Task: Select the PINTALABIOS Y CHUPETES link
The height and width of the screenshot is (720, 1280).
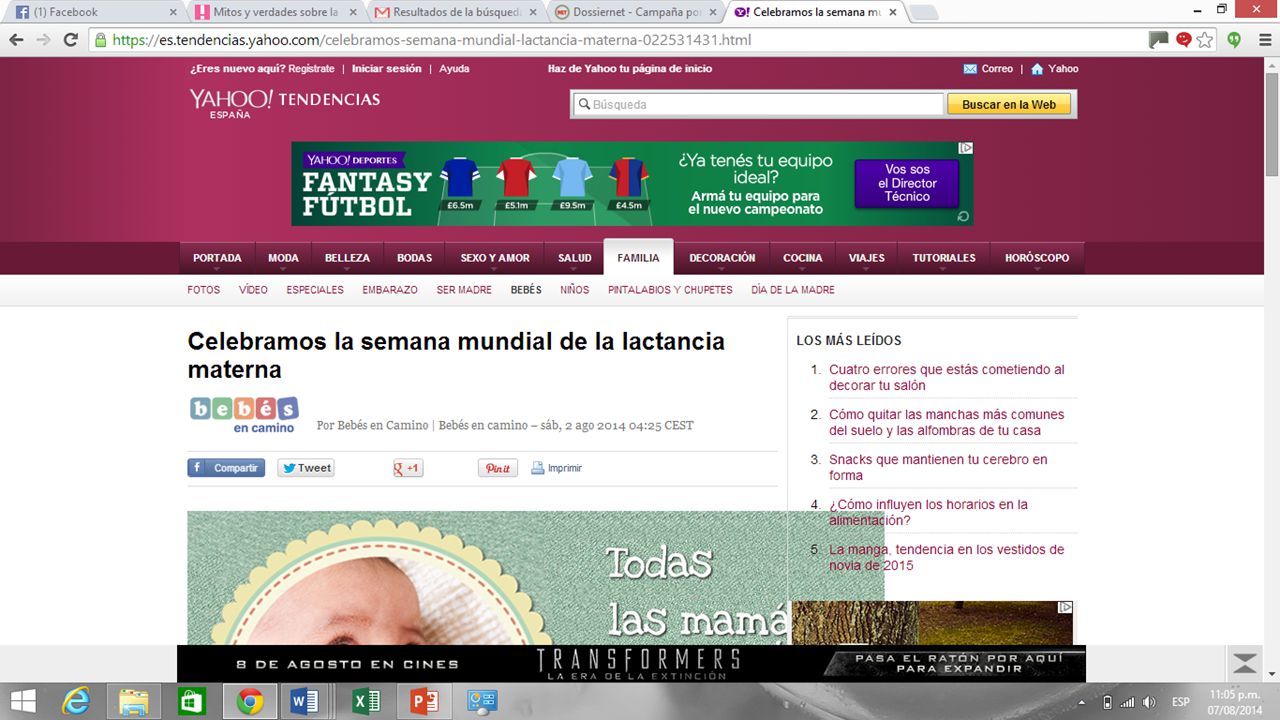Action: [670, 290]
